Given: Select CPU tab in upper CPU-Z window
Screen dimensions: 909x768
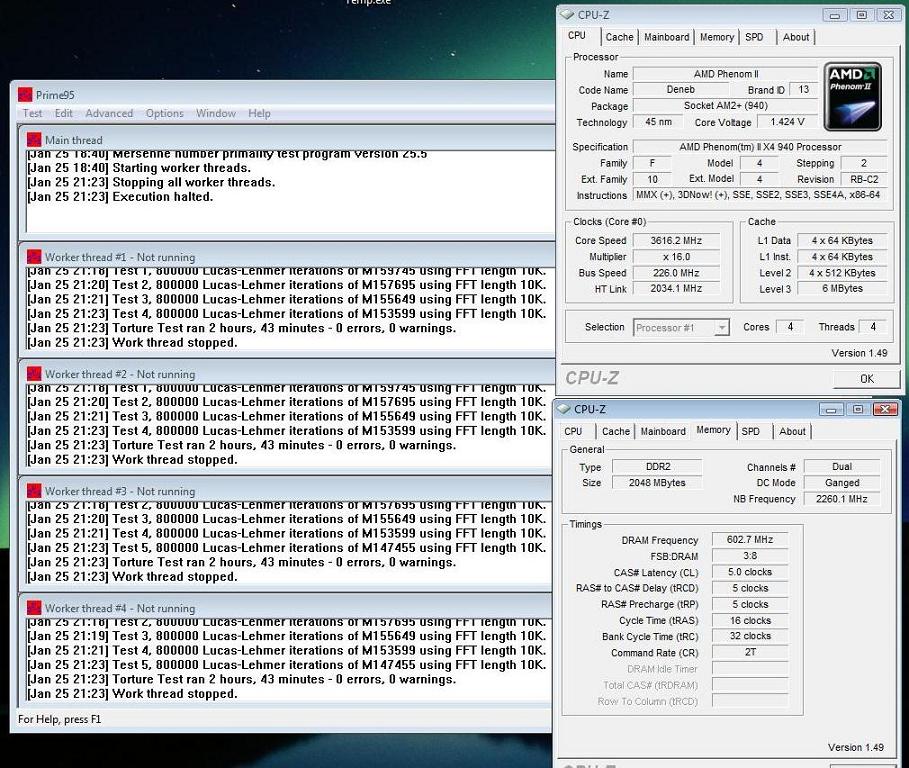Looking at the screenshot, I should (577, 35).
